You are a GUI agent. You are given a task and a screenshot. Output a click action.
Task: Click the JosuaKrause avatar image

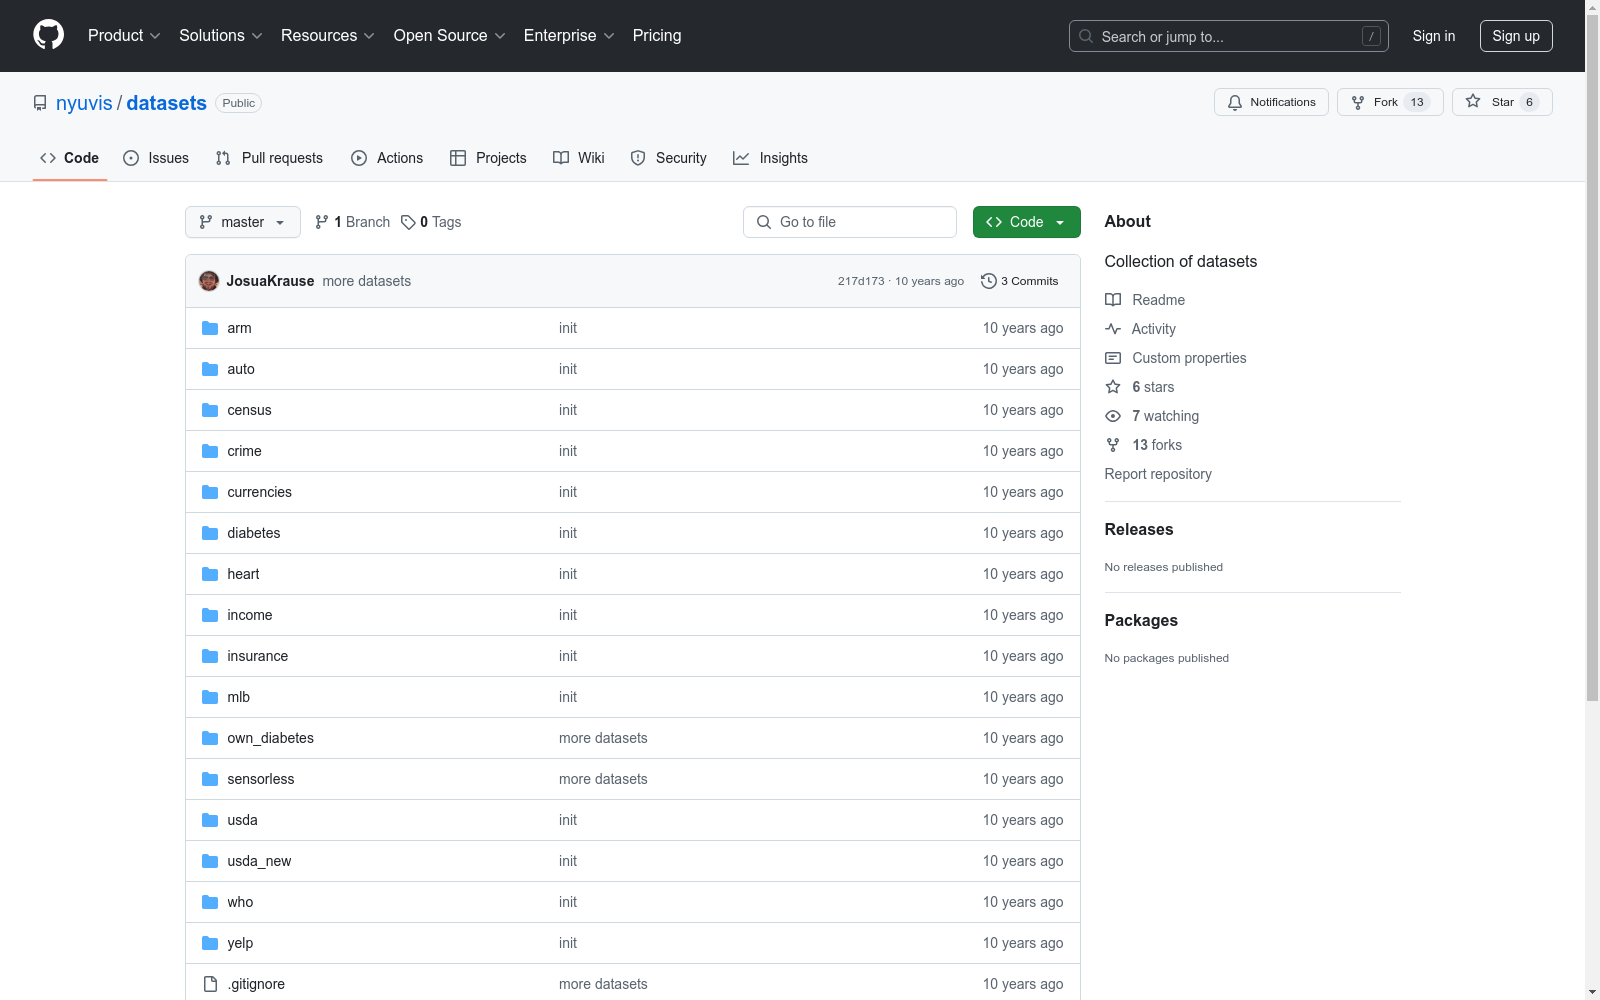209,281
